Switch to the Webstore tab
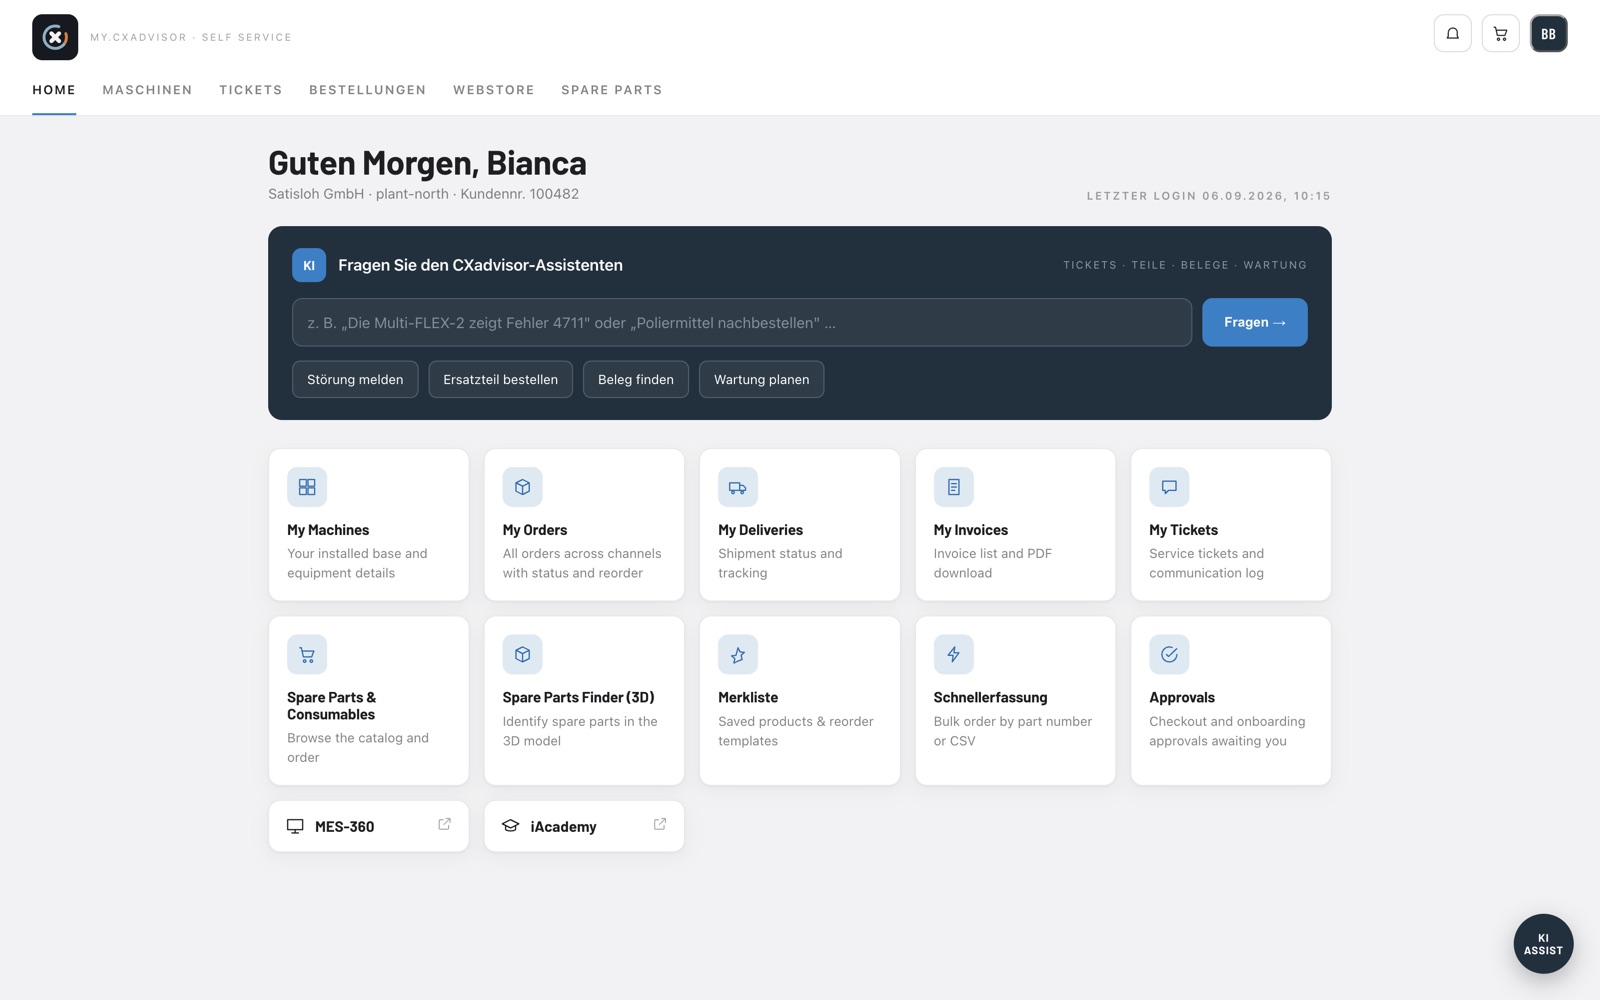1600x1000 pixels. 494,90
